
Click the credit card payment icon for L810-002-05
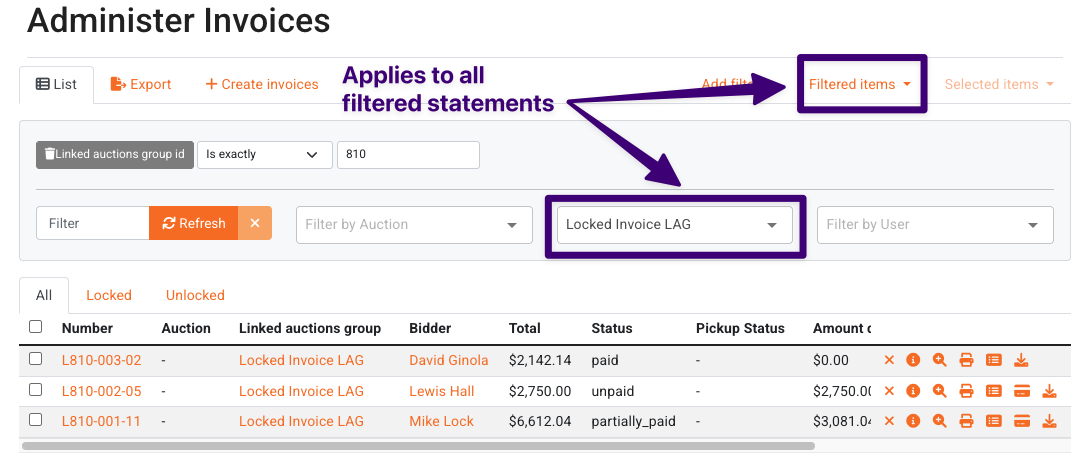pos(1022,391)
